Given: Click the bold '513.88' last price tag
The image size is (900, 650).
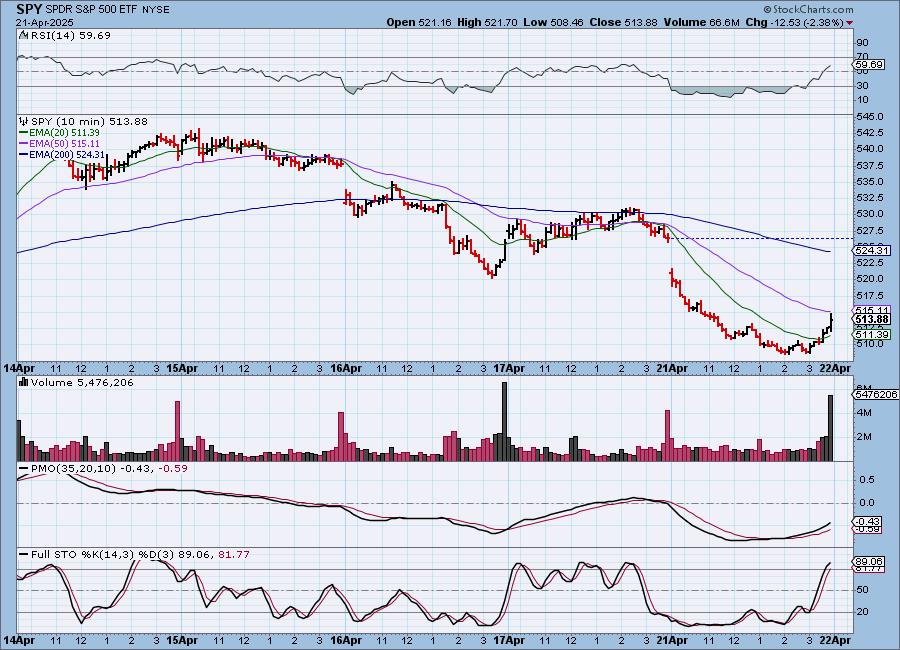Looking at the screenshot, I should 872,319.
